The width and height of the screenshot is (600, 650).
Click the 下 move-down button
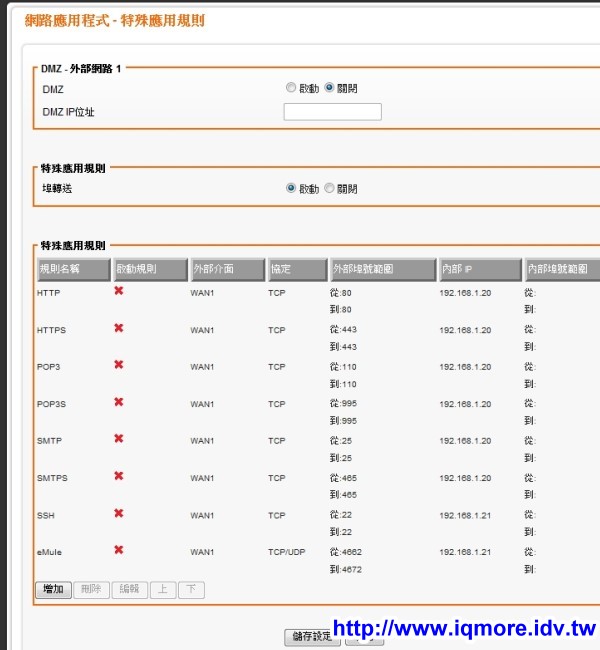pos(191,589)
